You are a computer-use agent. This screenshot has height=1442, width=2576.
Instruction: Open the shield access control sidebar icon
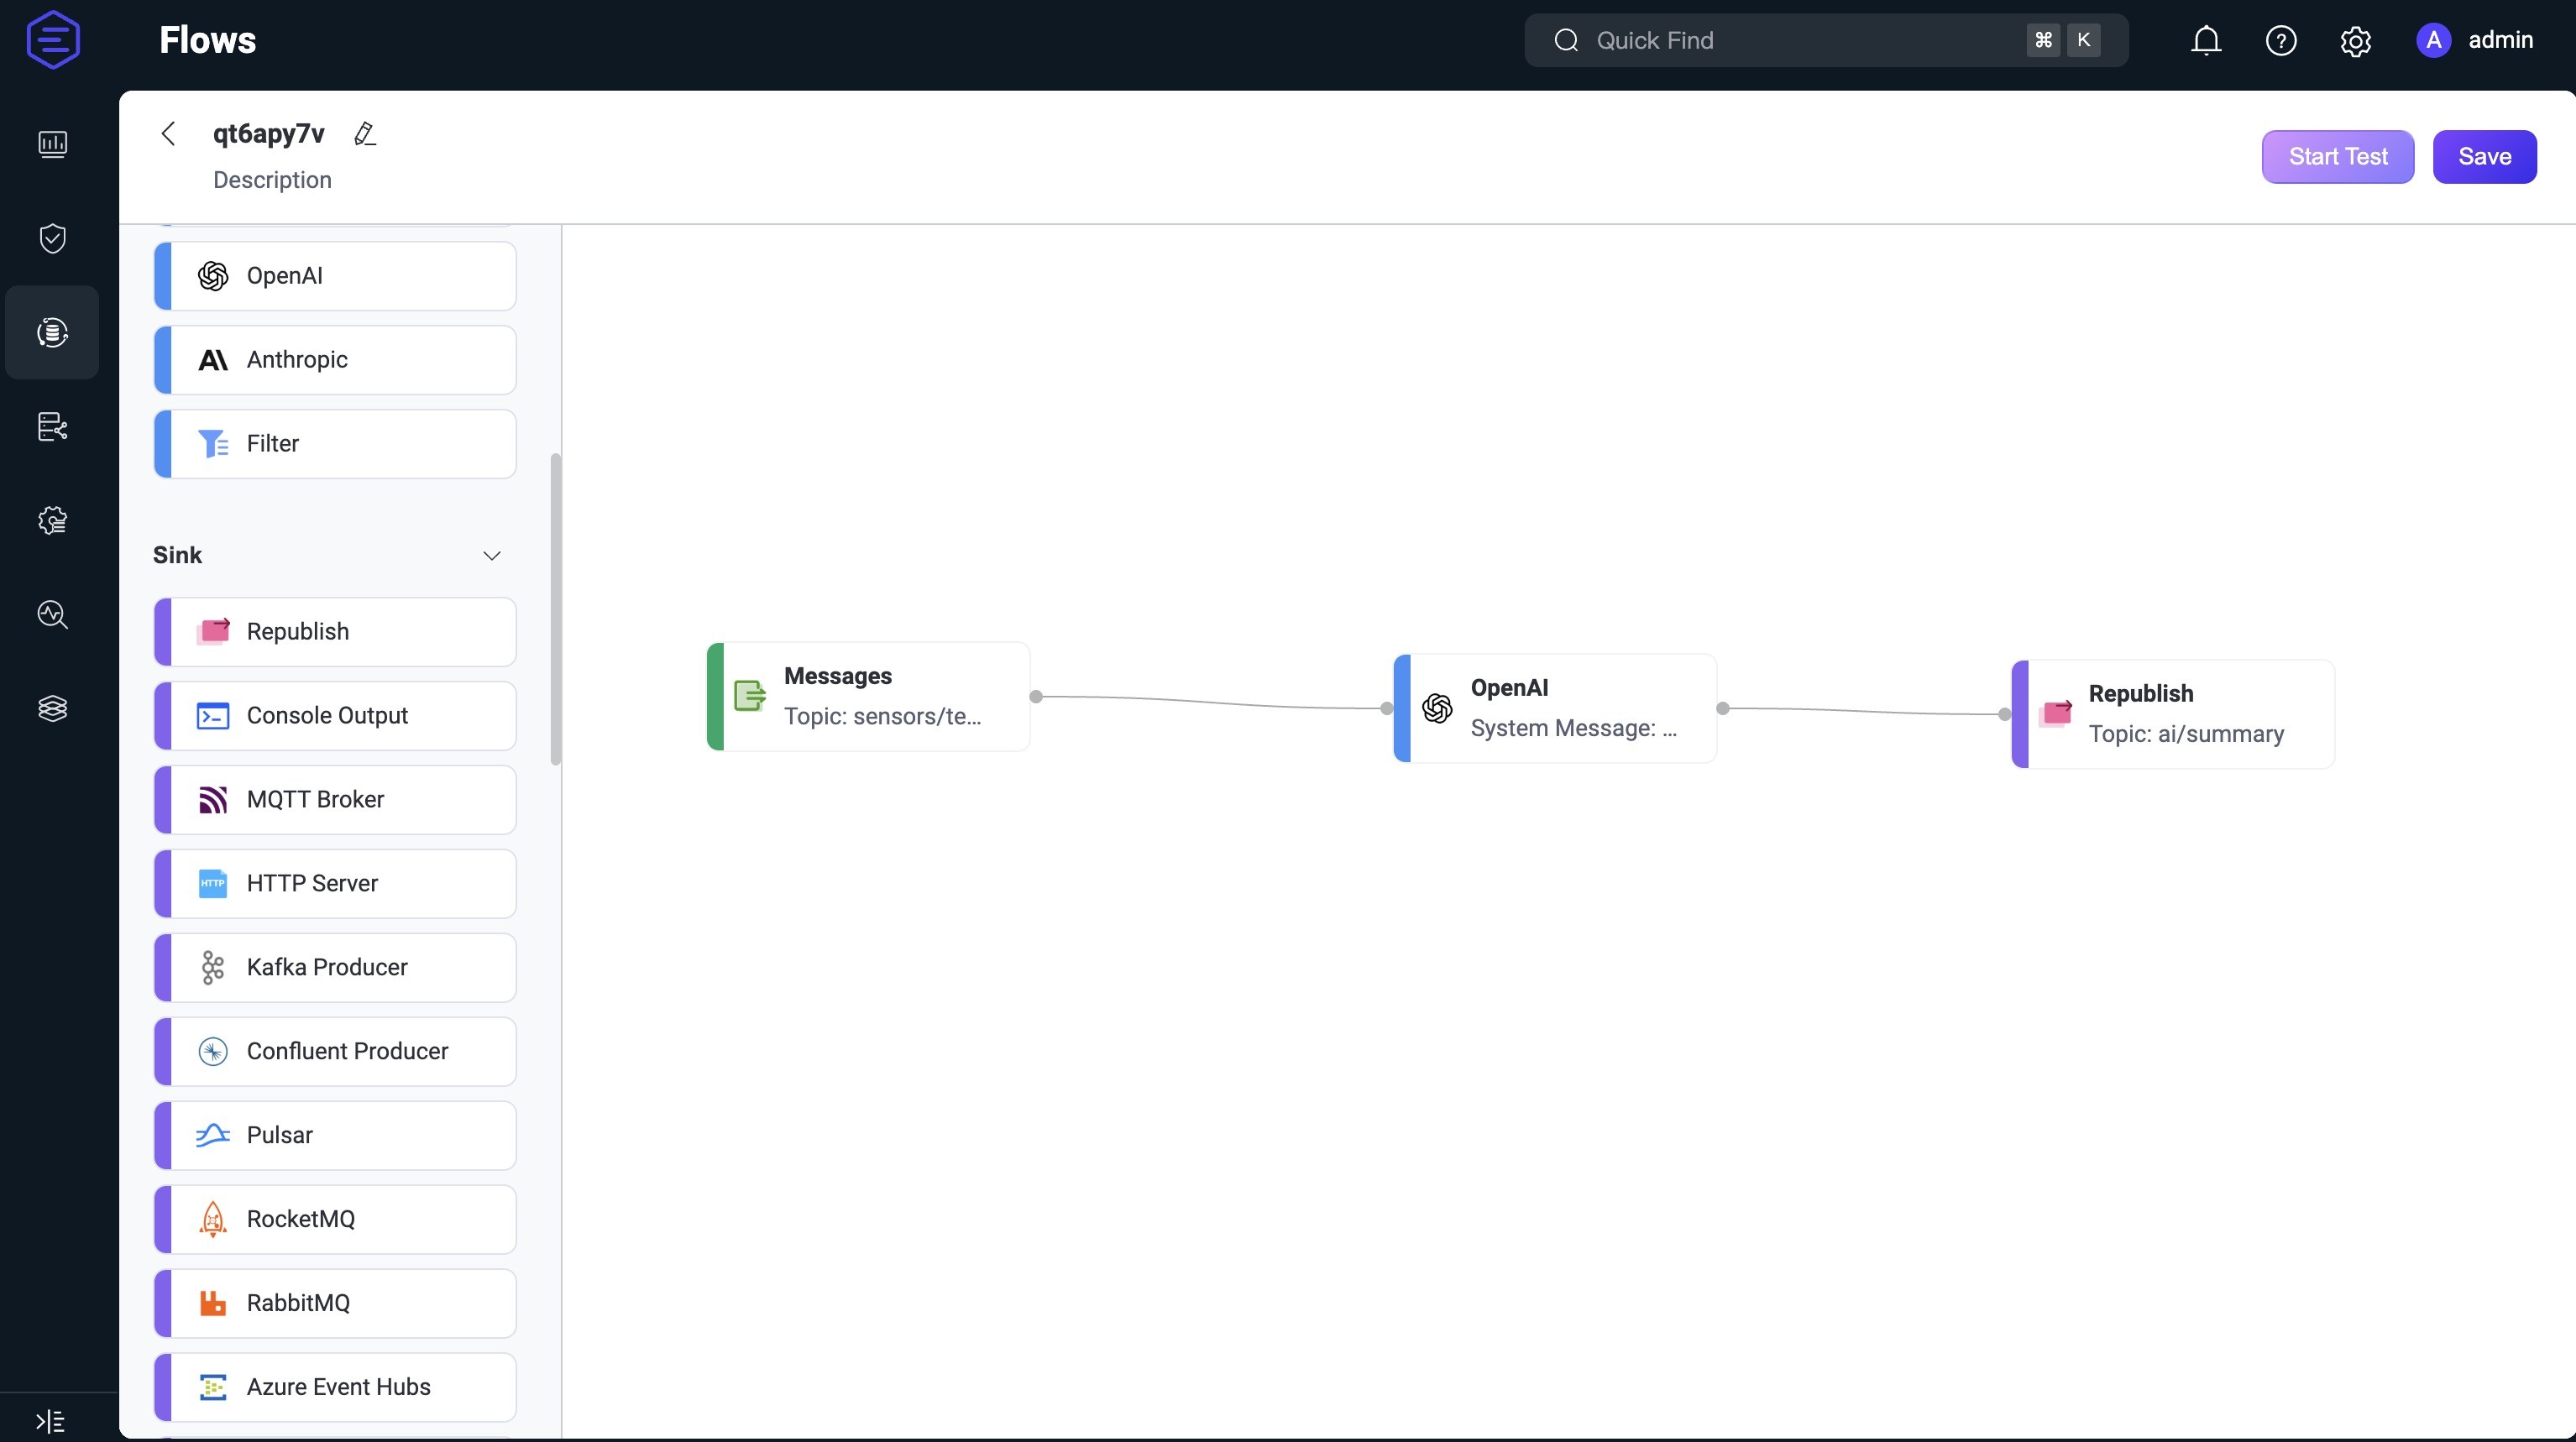click(52, 238)
